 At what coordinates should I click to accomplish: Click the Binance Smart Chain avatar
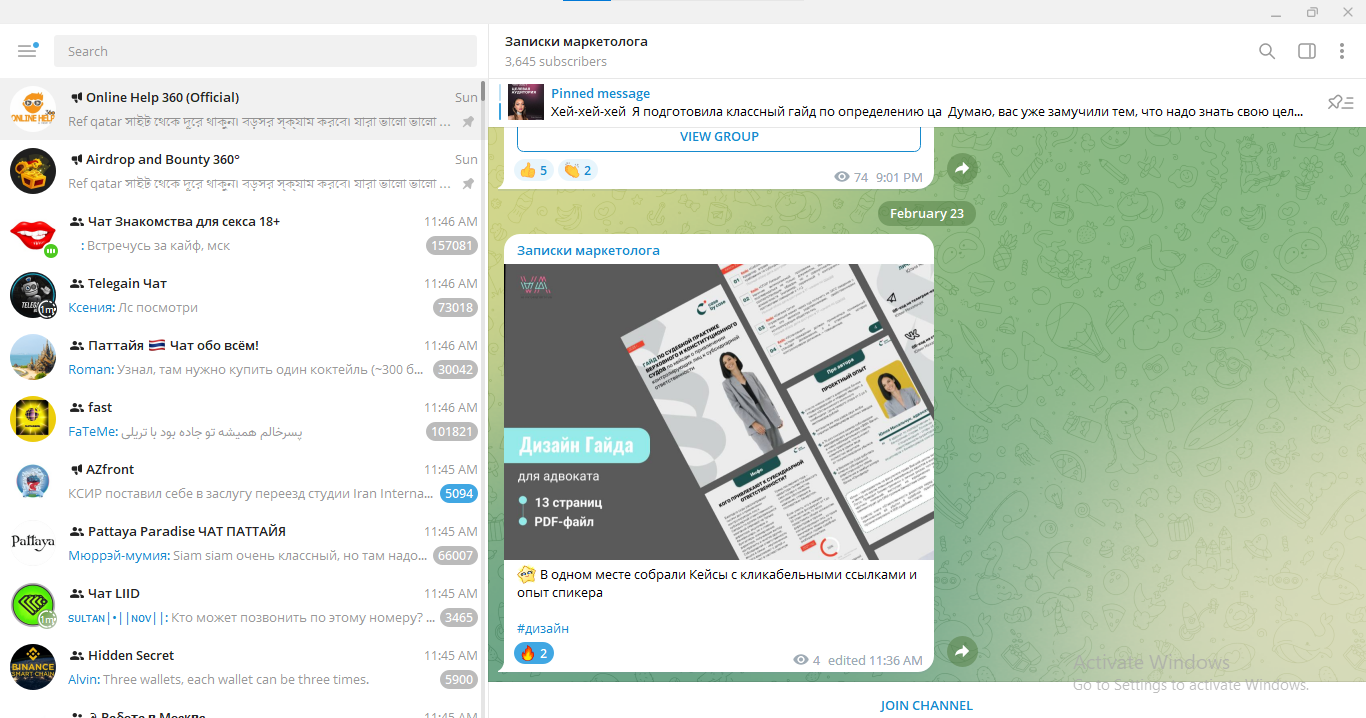pyautogui.click(x=33, y=667)
